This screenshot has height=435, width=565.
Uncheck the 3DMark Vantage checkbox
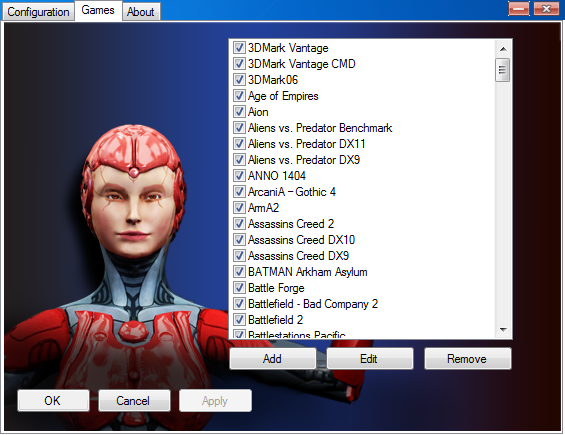click(x=239, y=48)
